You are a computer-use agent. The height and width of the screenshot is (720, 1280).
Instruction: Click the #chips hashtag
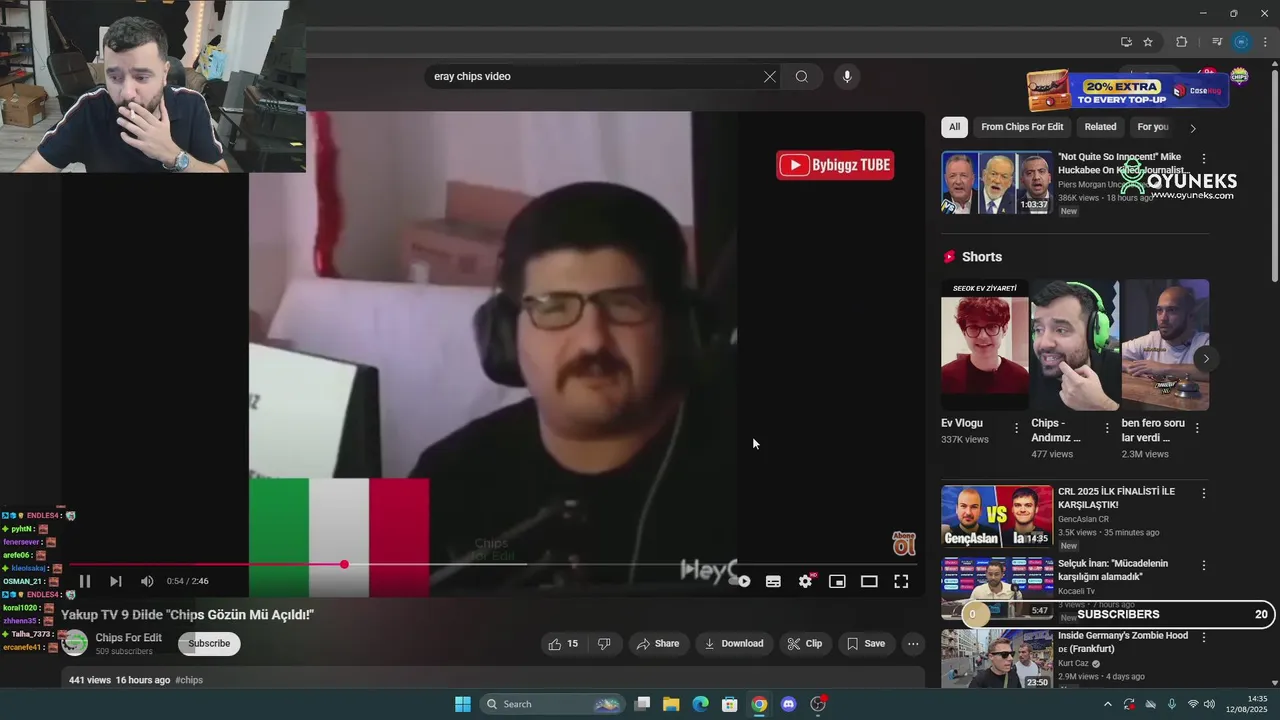tap(189, 680)
